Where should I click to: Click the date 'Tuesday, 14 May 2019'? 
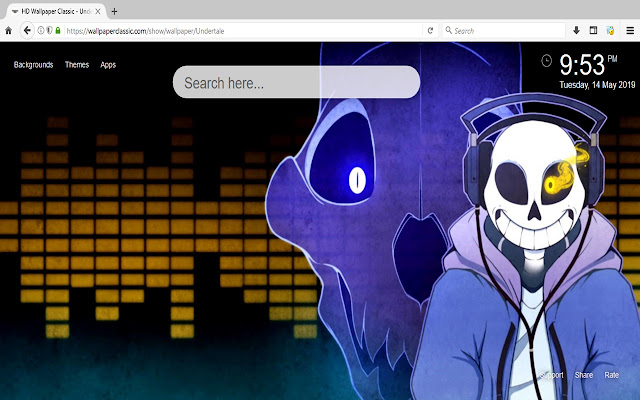[597, 85]
